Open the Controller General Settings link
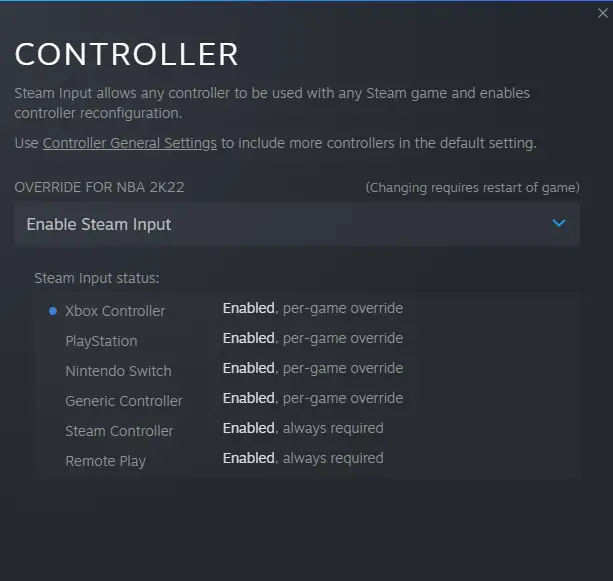The width and height of the screenshot is (613, 581). coord(129,143)
